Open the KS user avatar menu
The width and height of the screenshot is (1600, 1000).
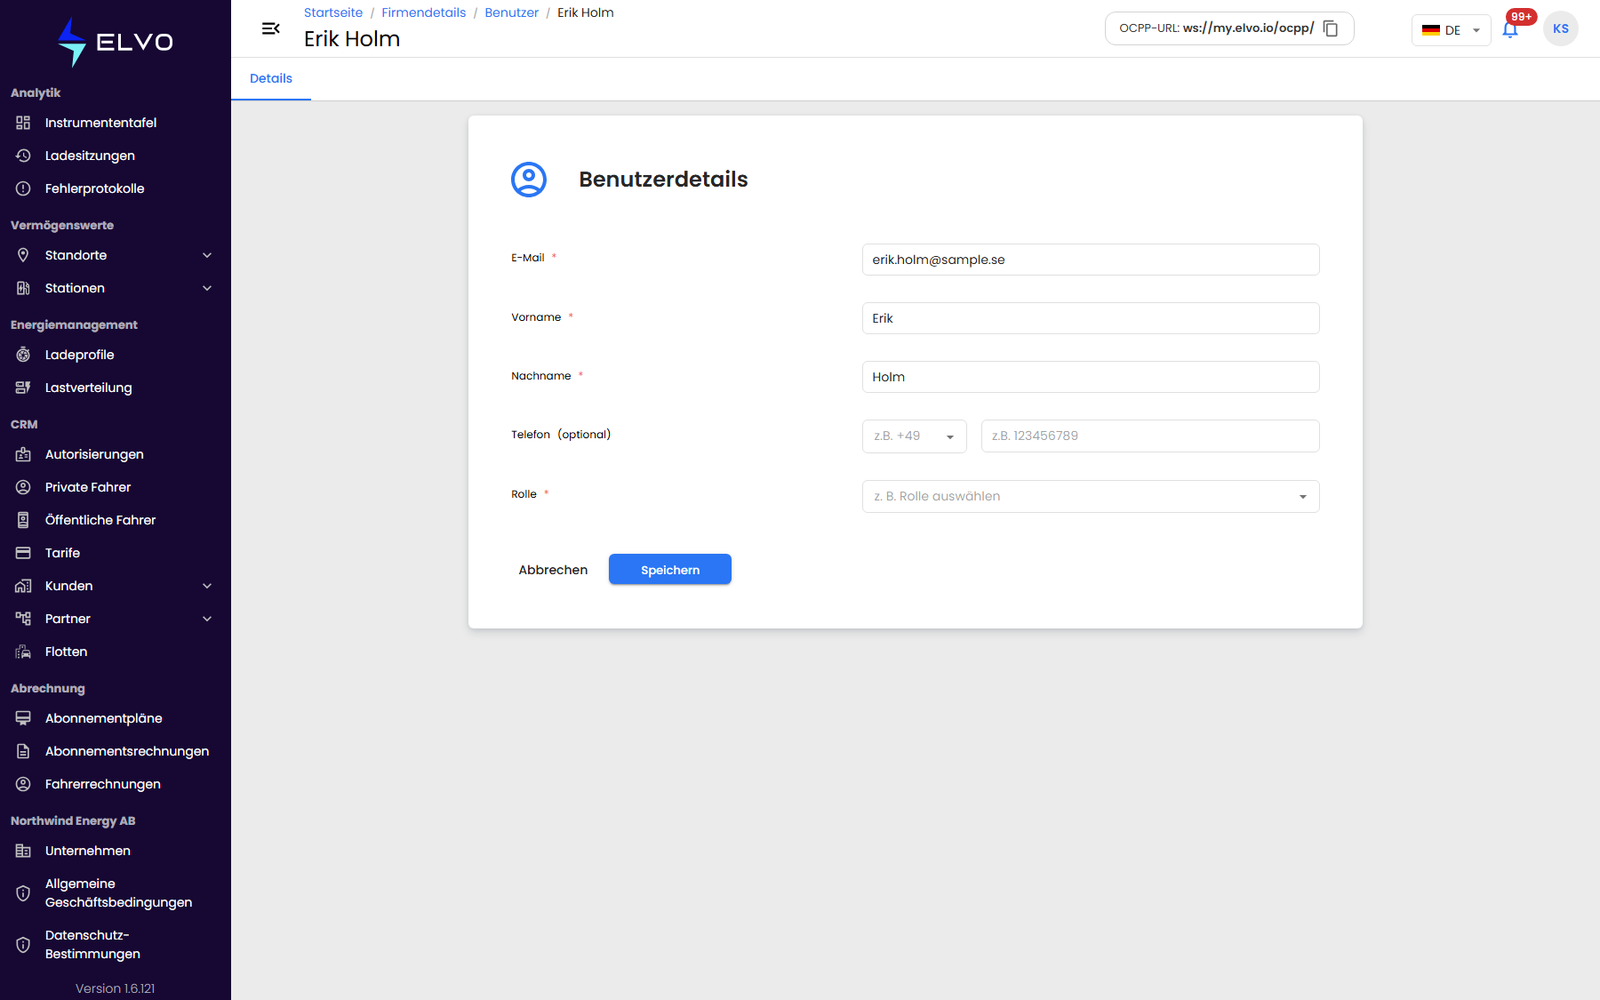pos(1560,29)
